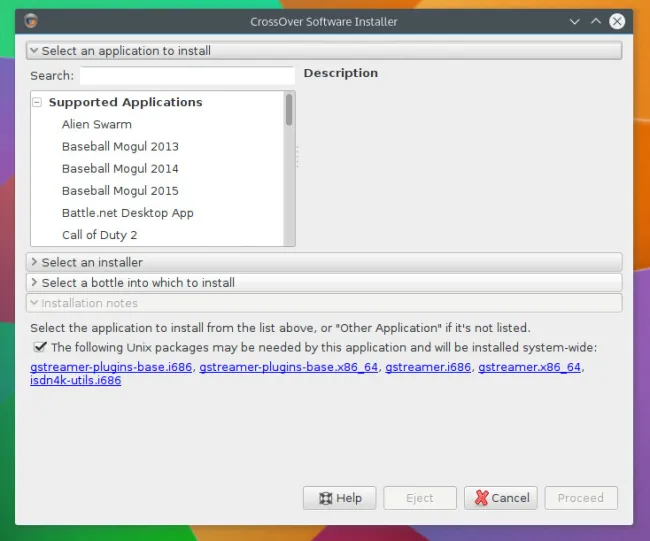650x541 pixels.
Task: Open the isdn4k-utils.i686 package link
Action: click(x=76, y=381)
